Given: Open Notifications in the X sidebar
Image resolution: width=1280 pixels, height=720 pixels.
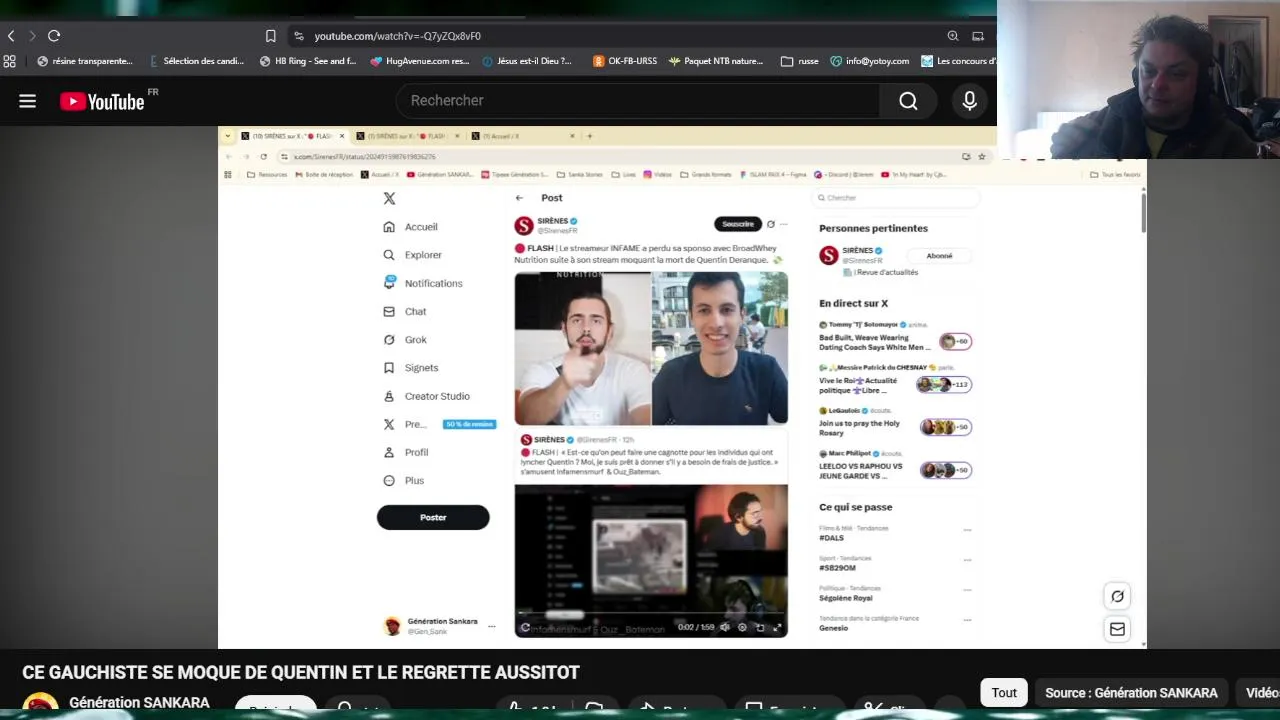Looking at the screenshot, I should (423, 283).
